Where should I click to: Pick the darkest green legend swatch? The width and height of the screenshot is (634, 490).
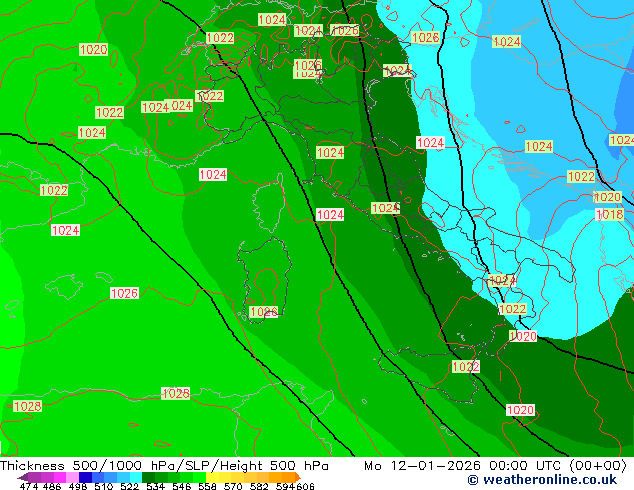coord(148,477)
